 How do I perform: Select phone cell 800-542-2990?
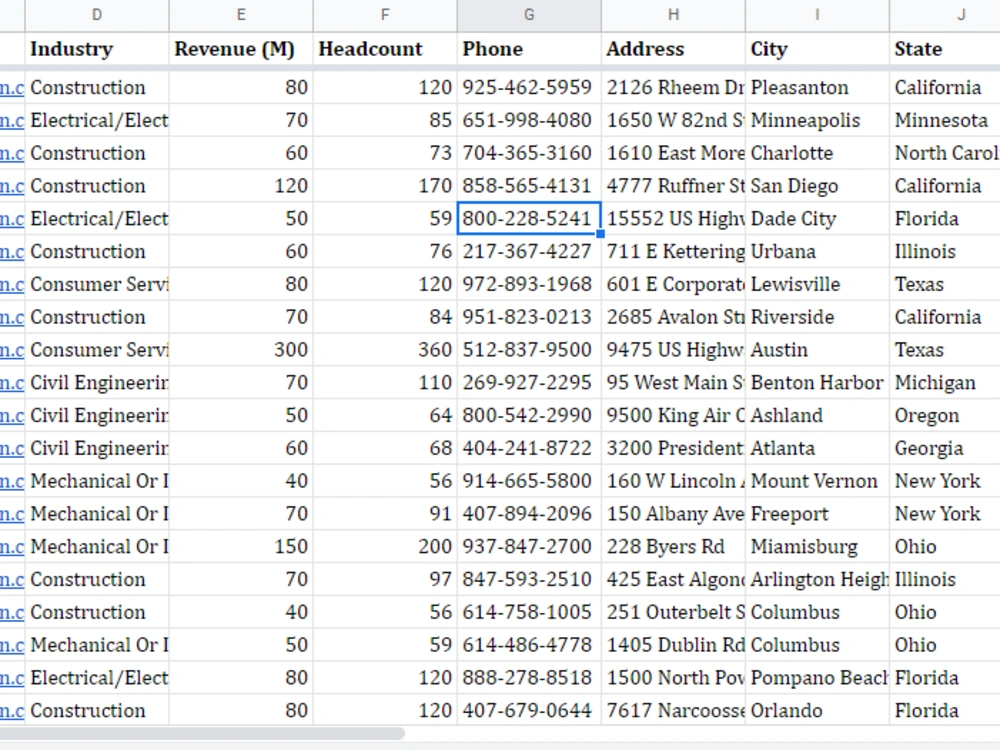click(x=529, y=415)
